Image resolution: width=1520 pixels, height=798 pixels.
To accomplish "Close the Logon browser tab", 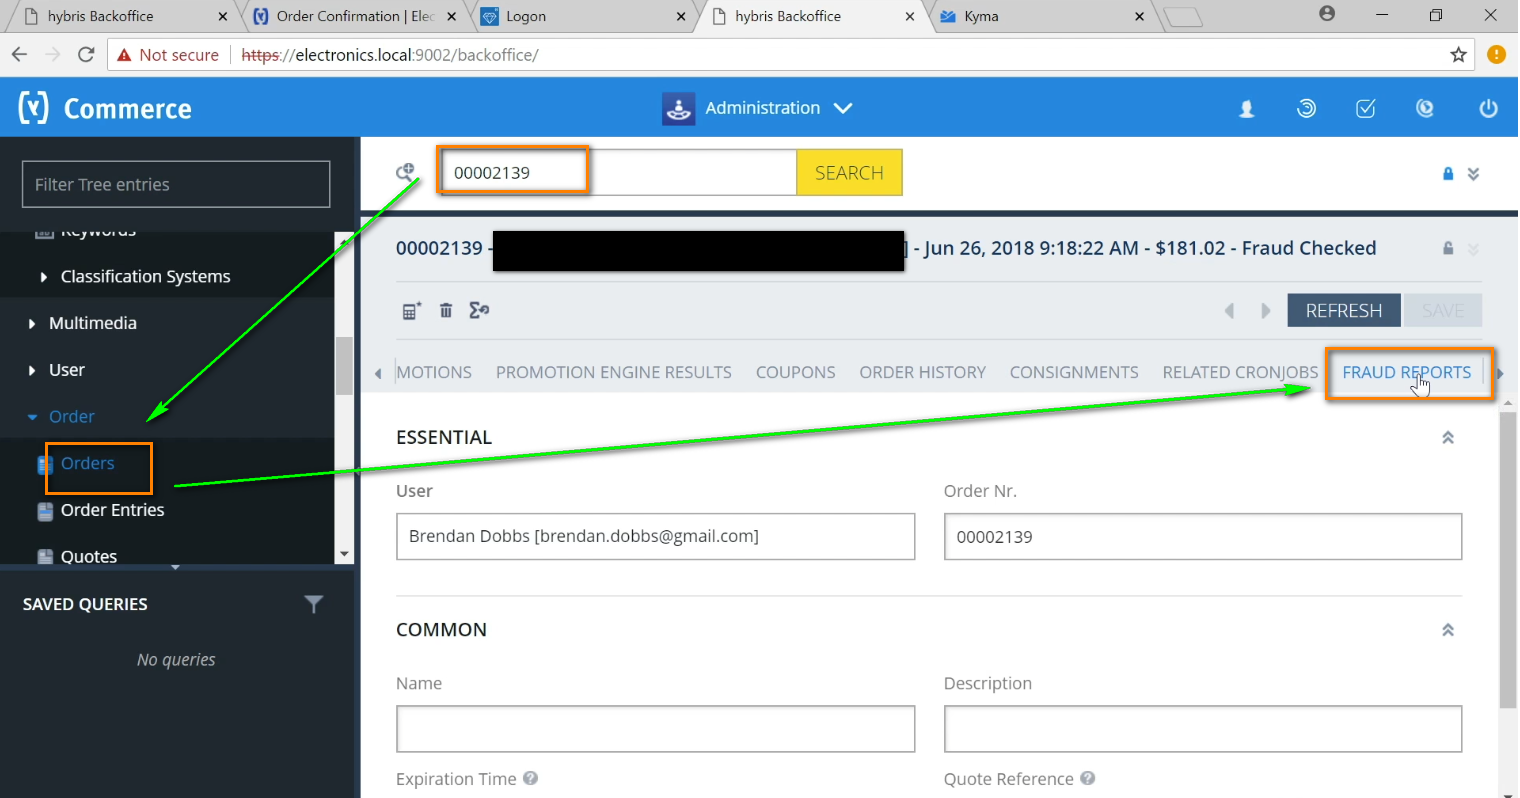I will pos(681,16).
